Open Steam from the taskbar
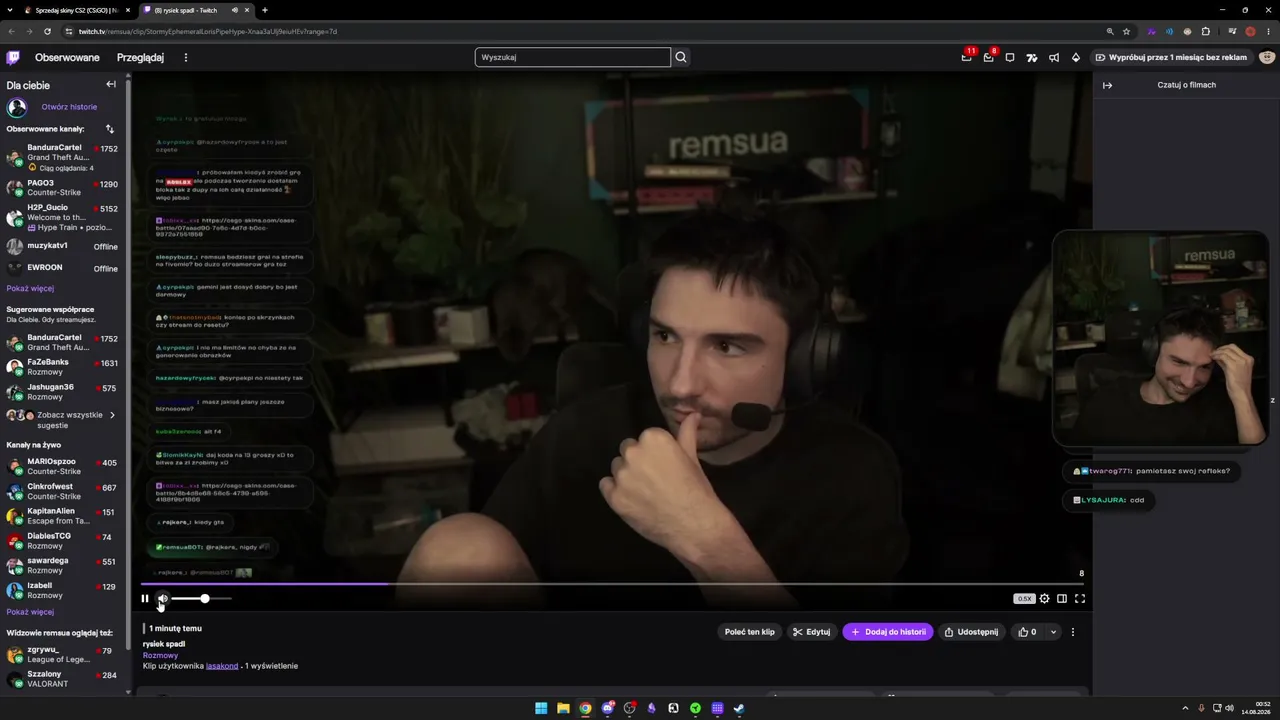This screenshot has width=1280, height=720. pyautogui.click(x=739, y=708)
